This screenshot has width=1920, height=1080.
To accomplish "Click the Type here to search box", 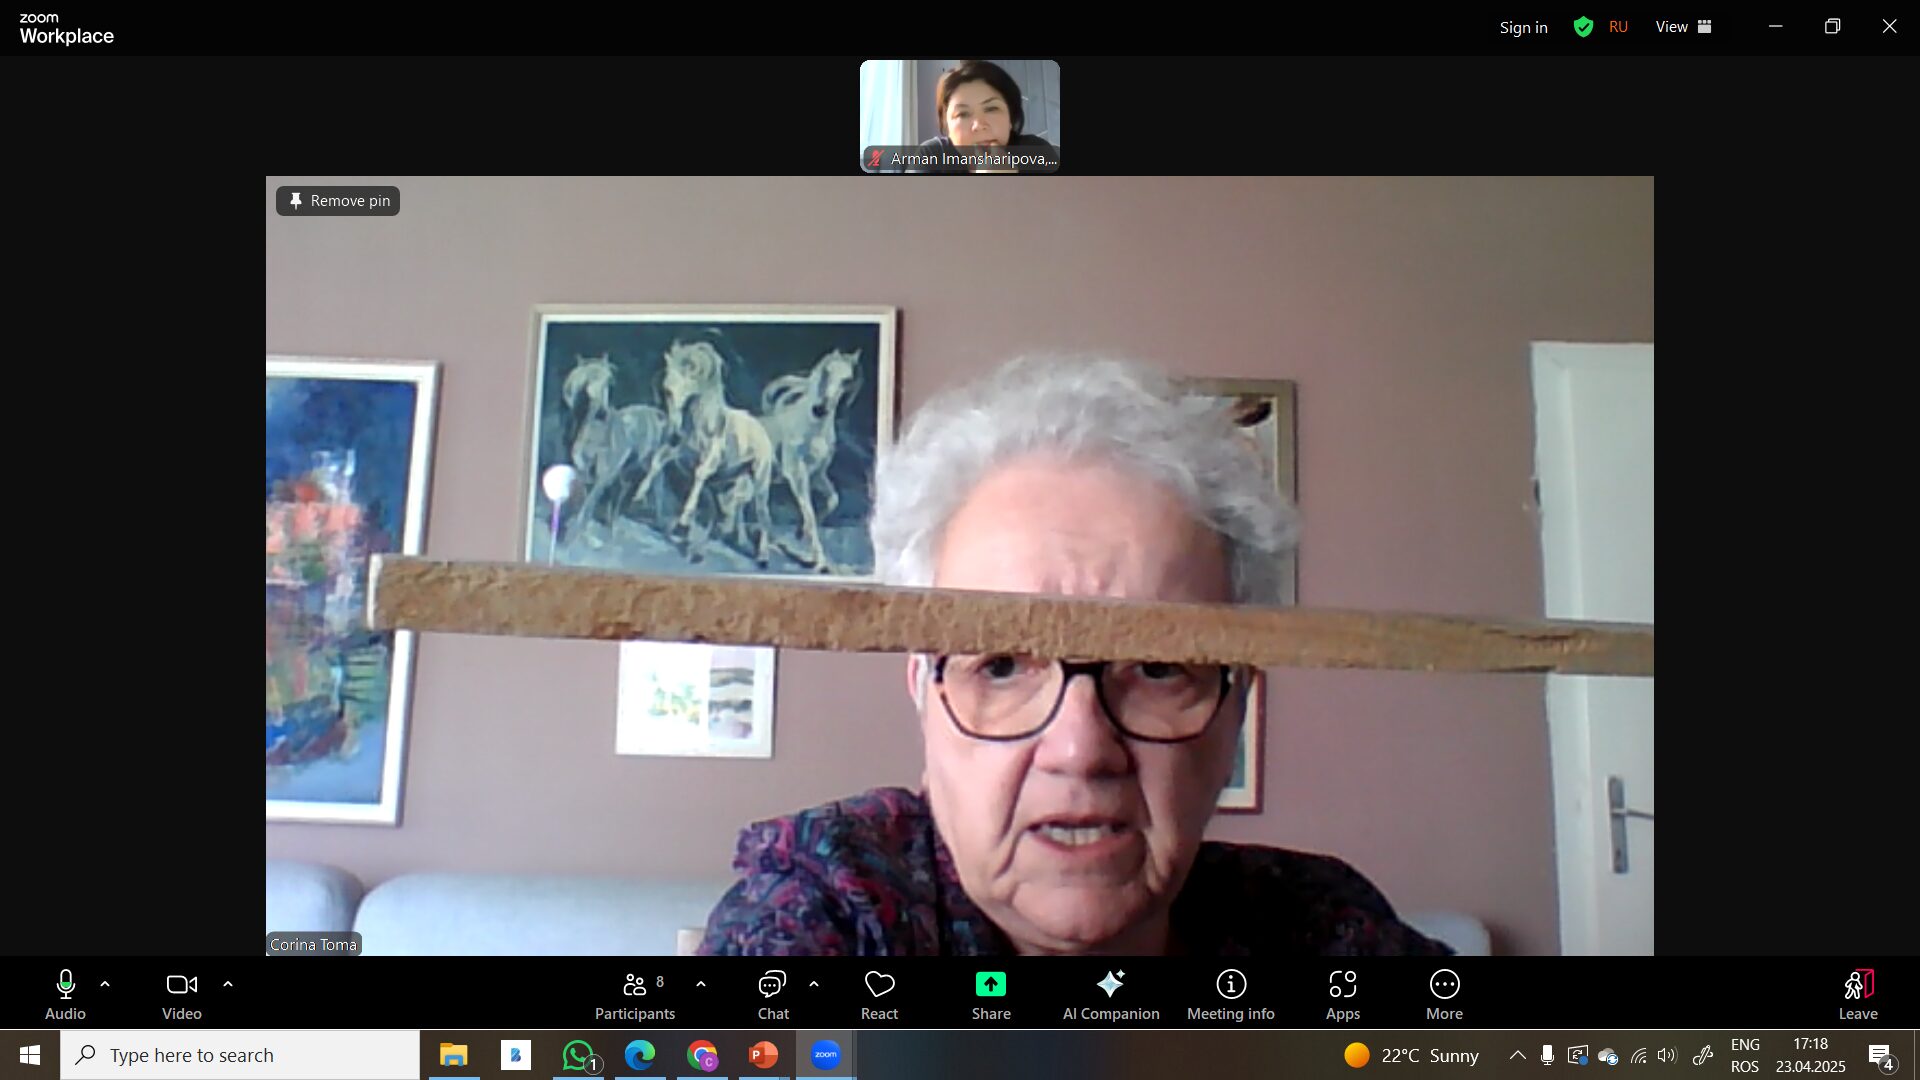I will click(240, 1055).
